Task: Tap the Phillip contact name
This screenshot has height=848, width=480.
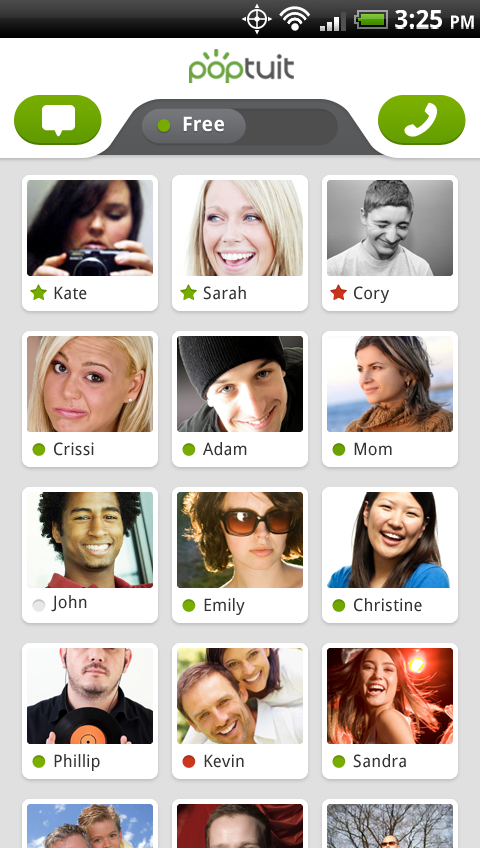Action: point(77,761)
